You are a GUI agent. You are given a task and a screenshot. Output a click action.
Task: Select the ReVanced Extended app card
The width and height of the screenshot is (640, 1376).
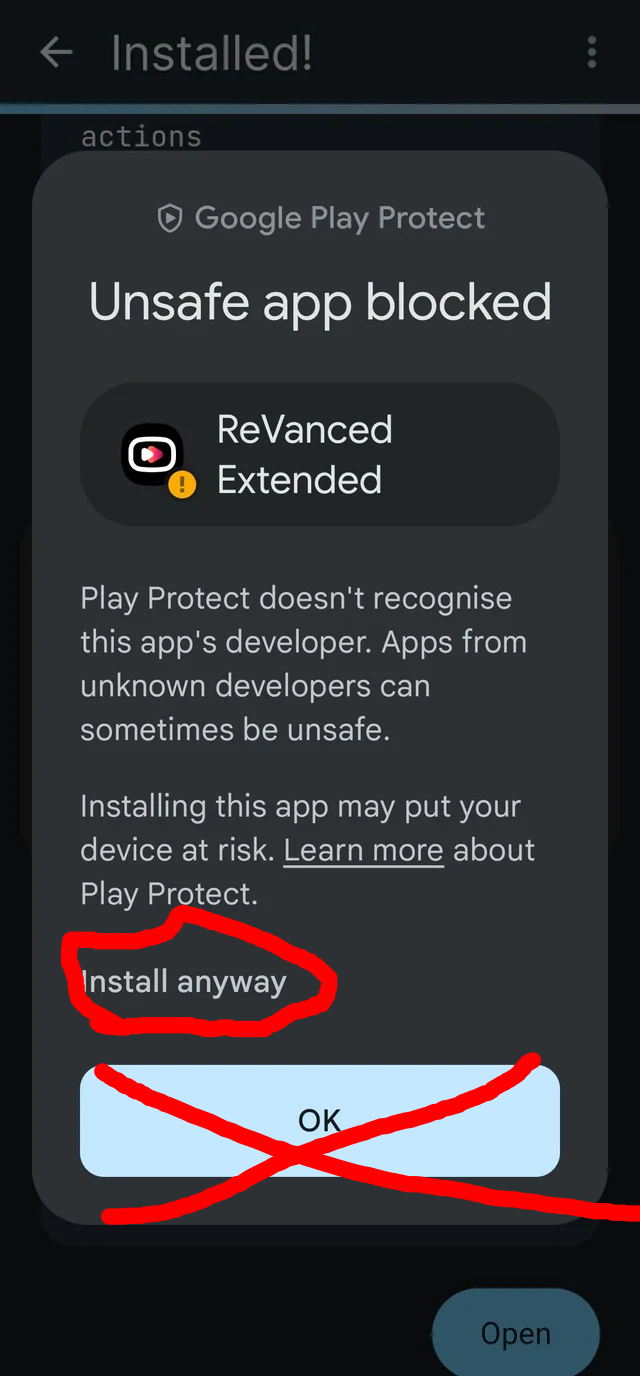[x=320, y=455]
